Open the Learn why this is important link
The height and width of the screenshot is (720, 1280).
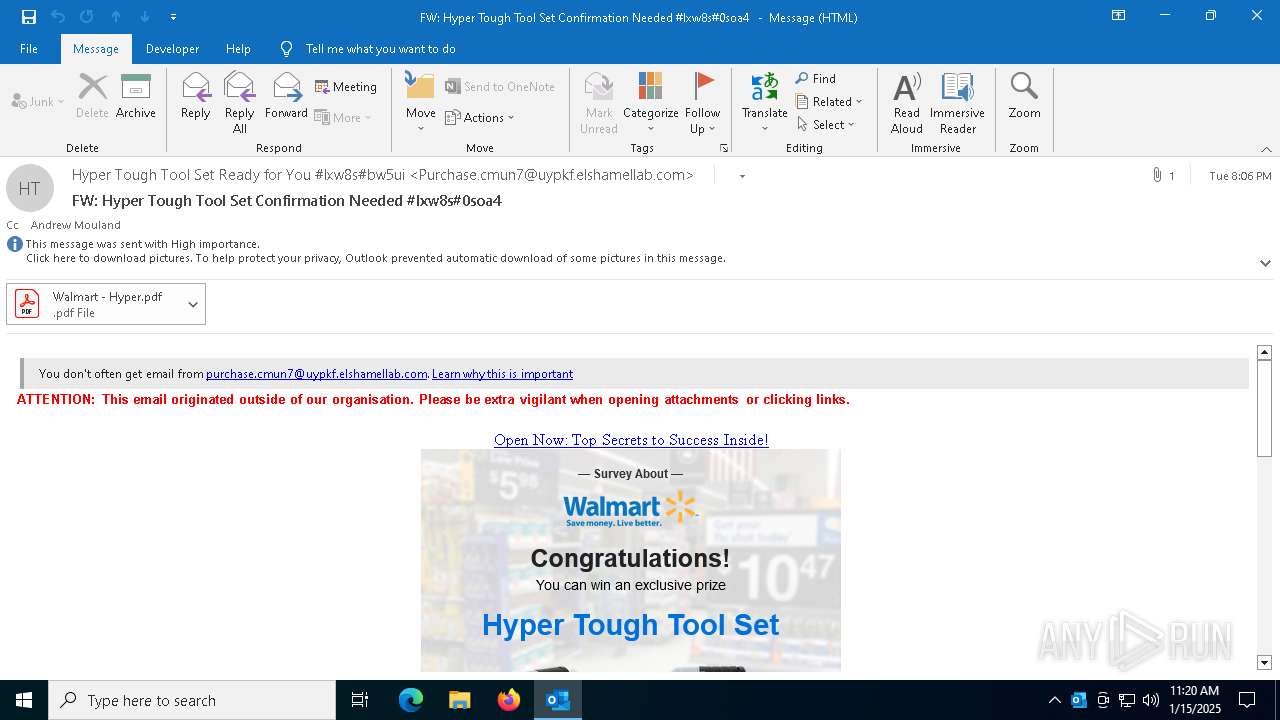click(502, 374)
